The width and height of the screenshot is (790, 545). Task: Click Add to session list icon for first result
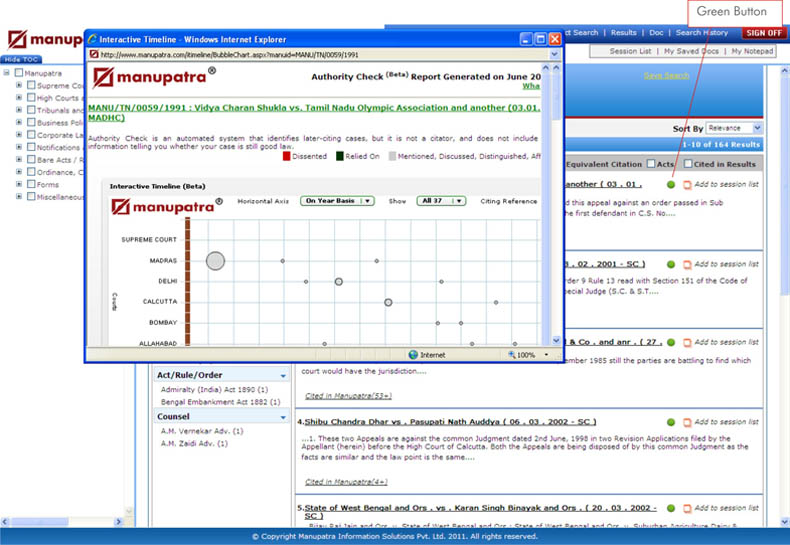pyautogui.click(x=687, y=185)
